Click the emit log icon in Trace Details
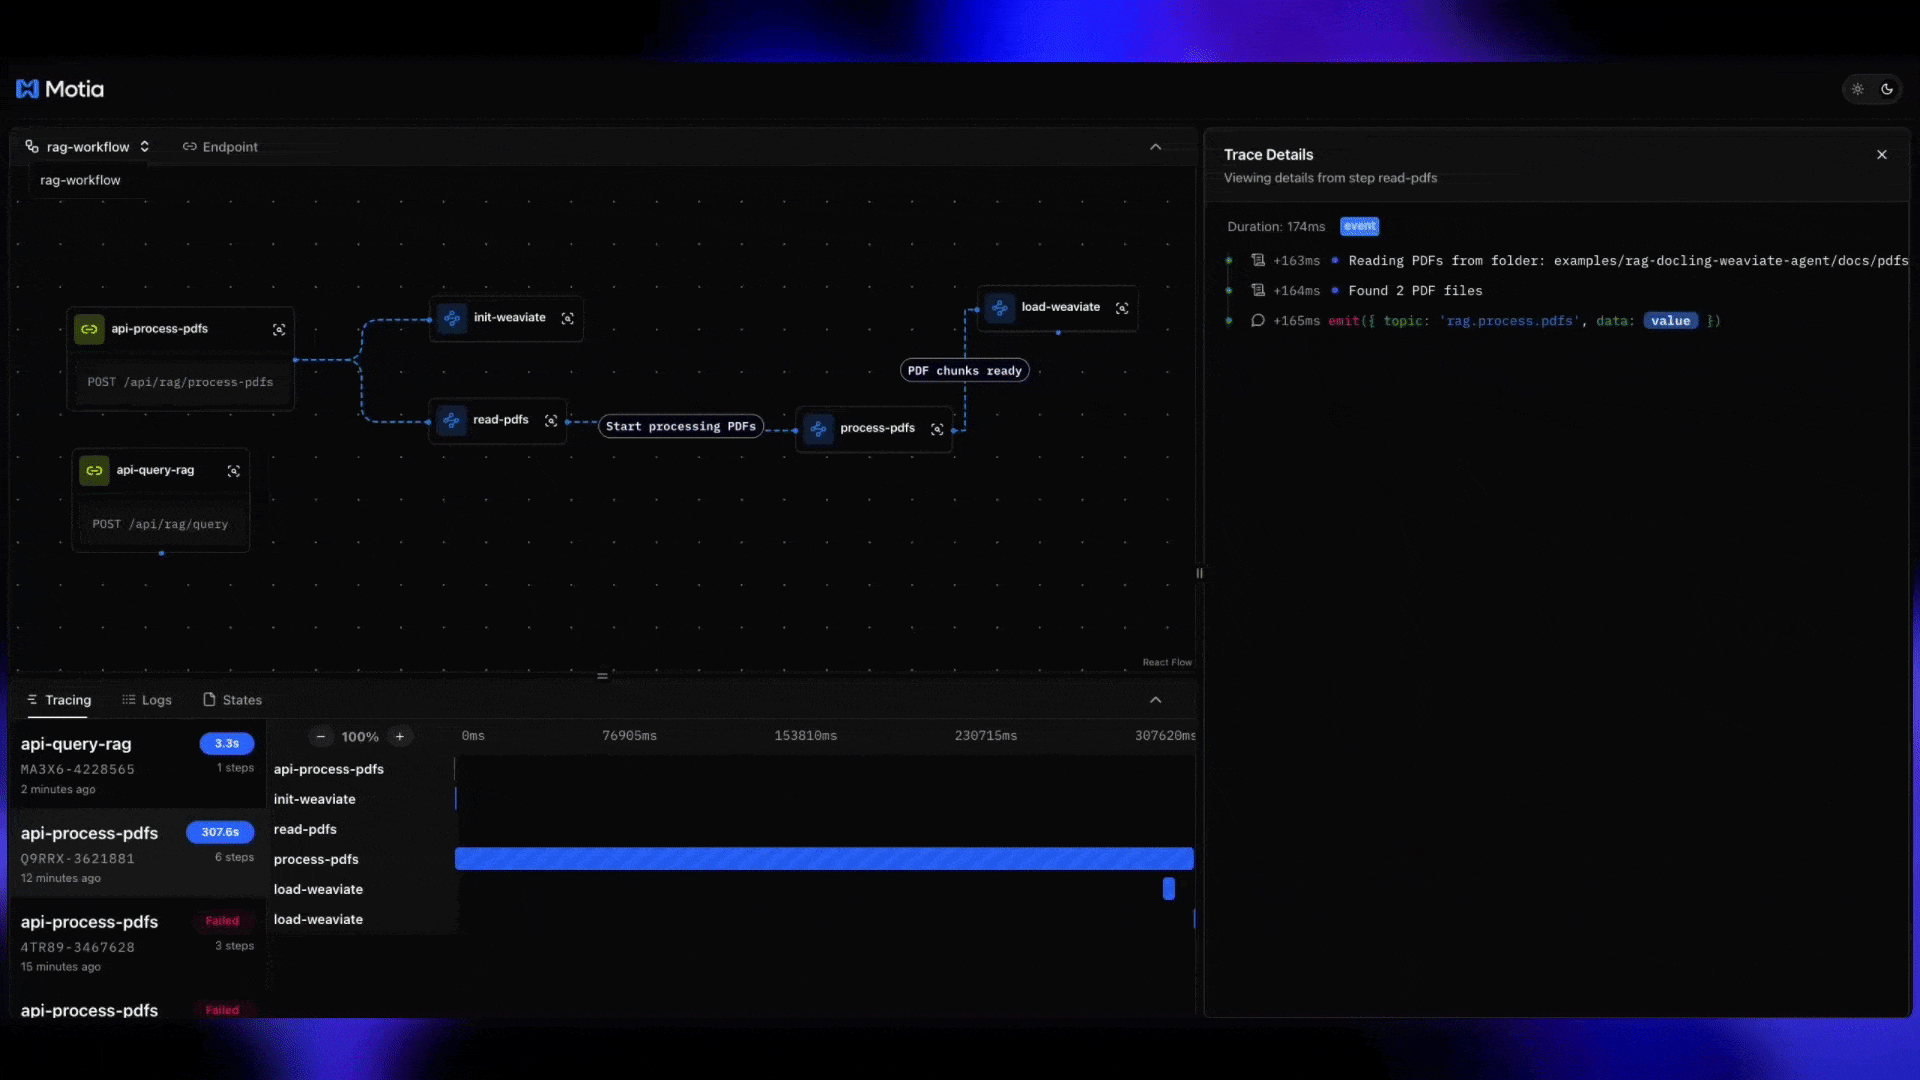The height and width of the screenshot is (1080, 1920). [1258, 321]
